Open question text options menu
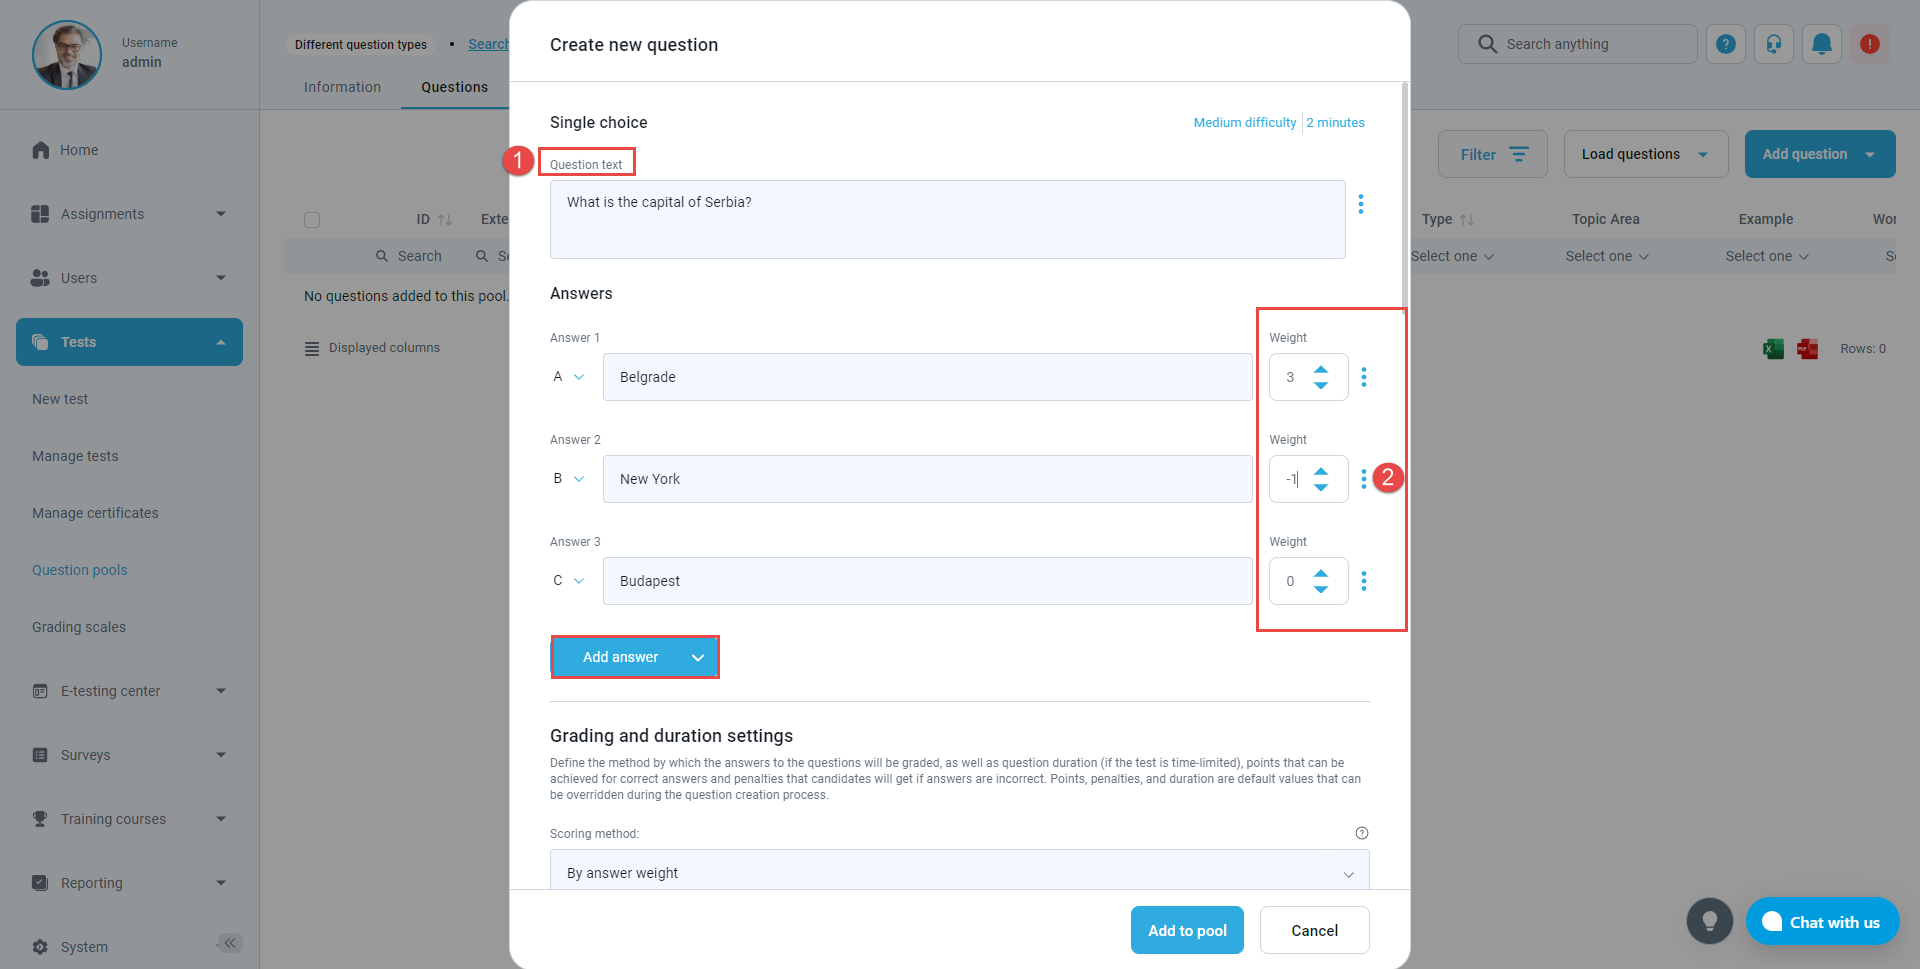This screenshot has height=969, width=1920. coord(1360,204)
